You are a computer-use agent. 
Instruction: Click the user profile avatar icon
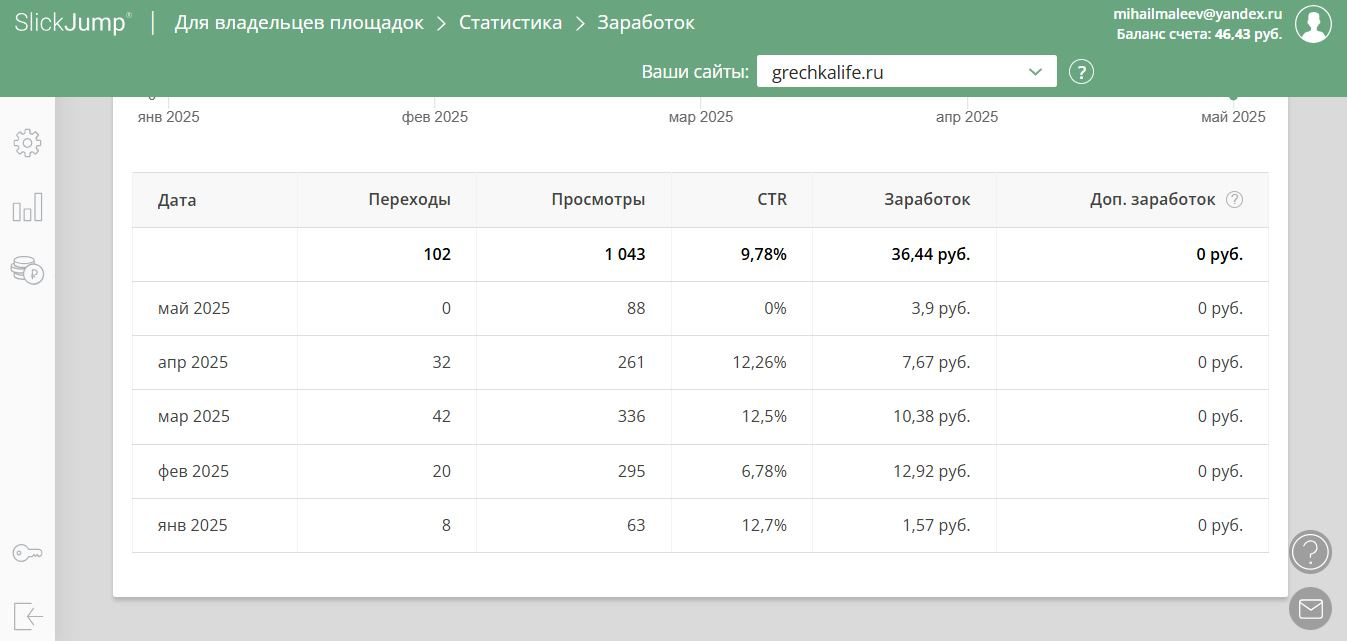point(1313,24)
